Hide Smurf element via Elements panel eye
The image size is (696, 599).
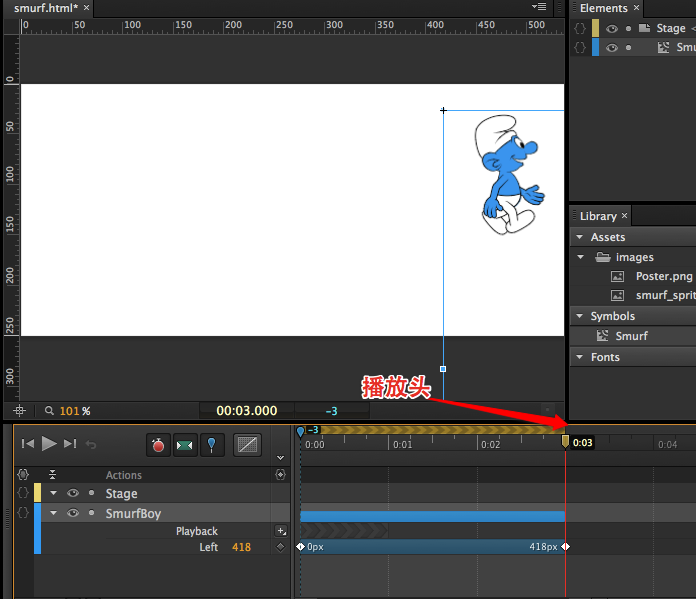[612, 48]
